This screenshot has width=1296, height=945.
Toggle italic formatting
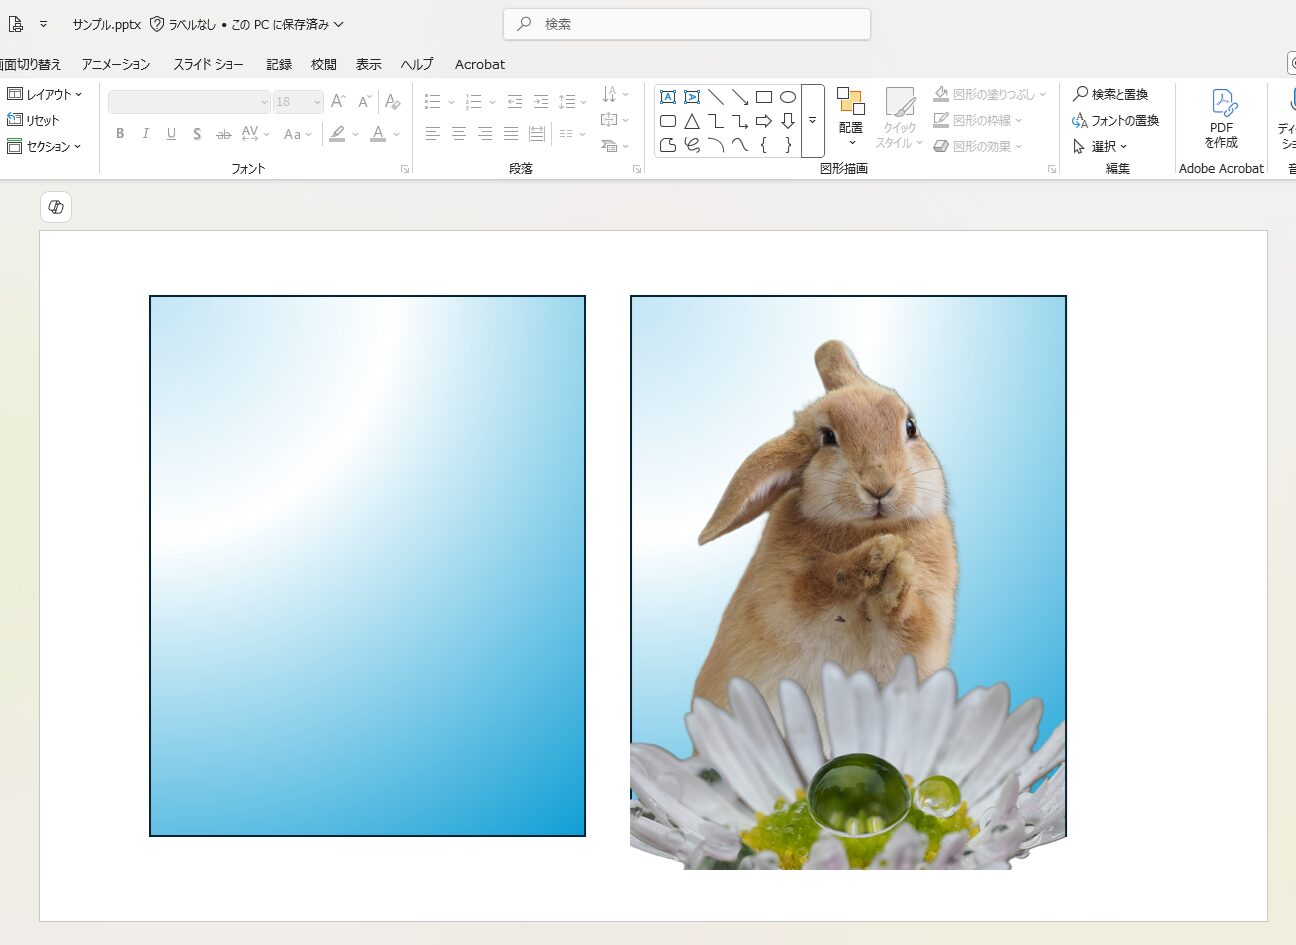(x=146, y=134)
